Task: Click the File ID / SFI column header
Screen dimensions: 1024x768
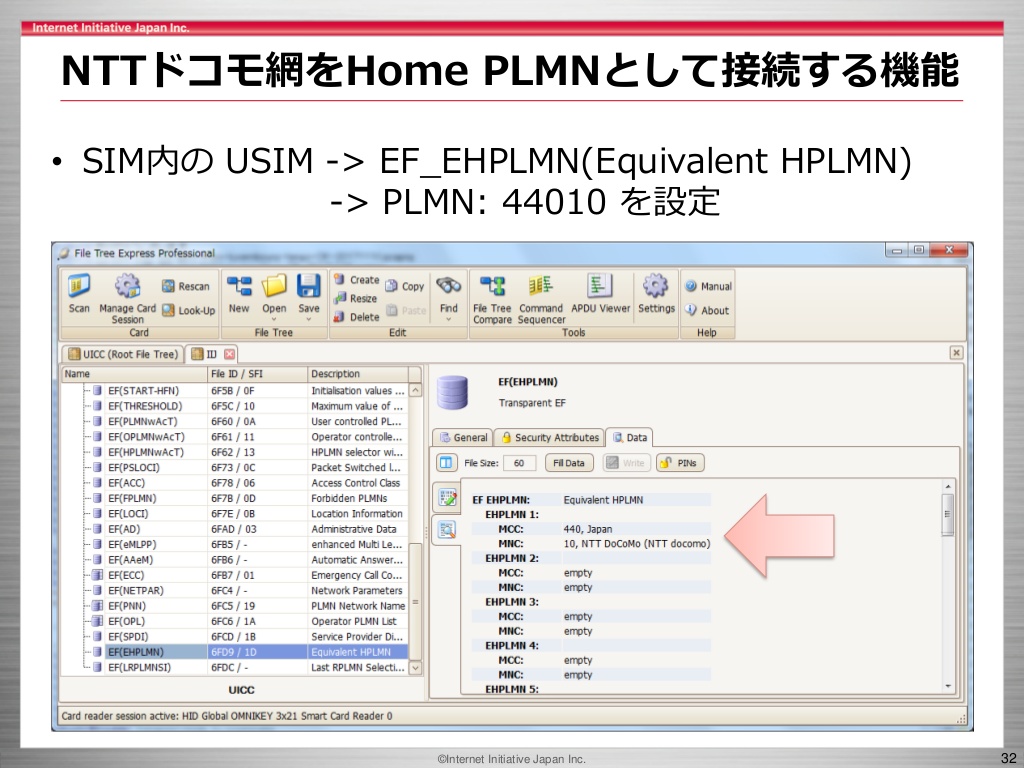Action: coord(257,374)
